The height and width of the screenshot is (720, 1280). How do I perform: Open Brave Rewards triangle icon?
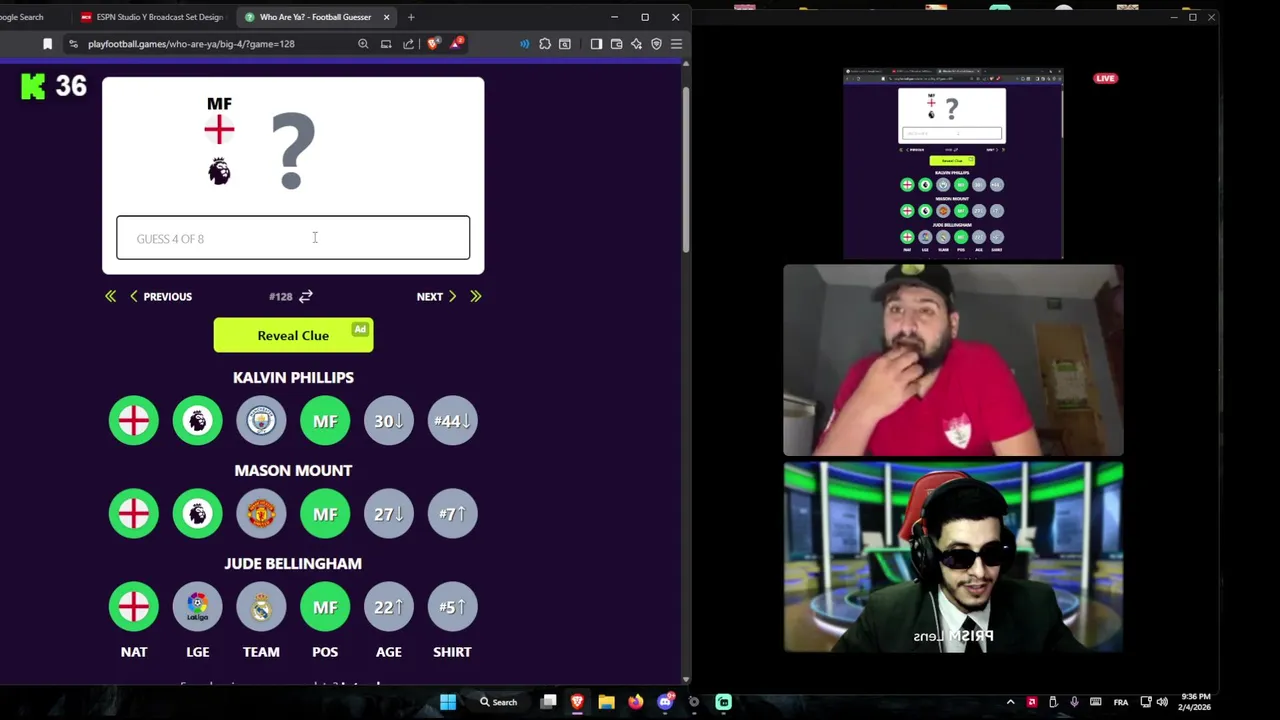(457, 44)
